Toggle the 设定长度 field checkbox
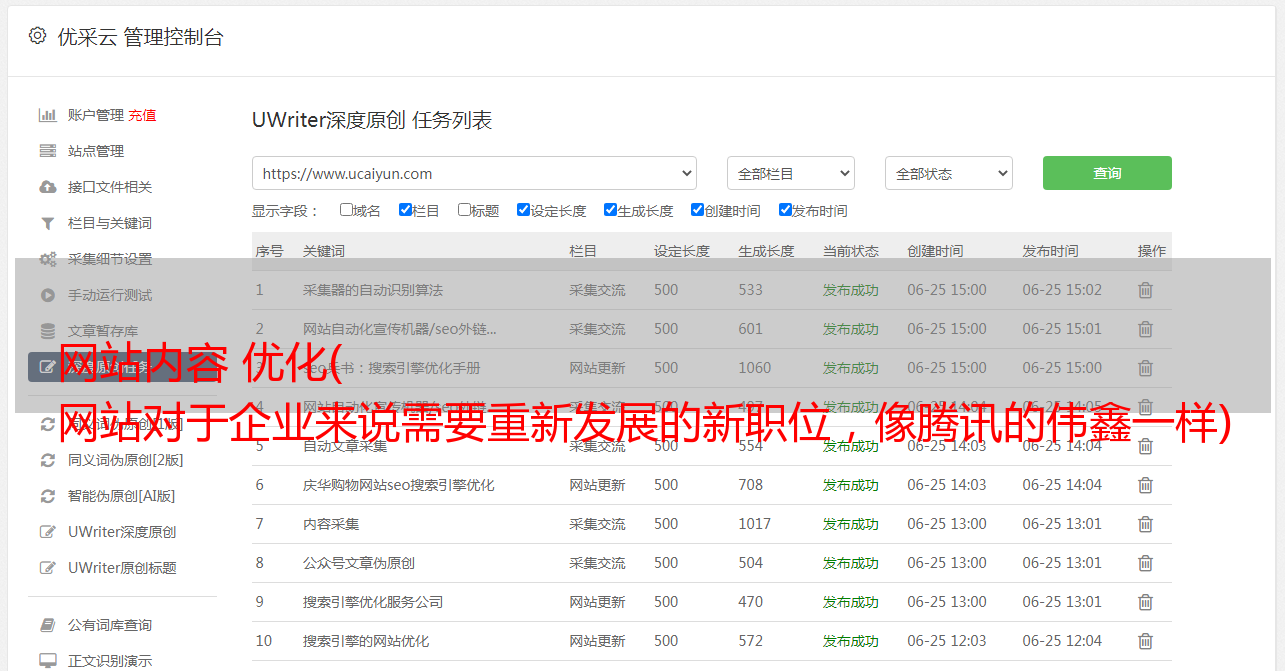The image size is (1285, 671). click(523, 210)
